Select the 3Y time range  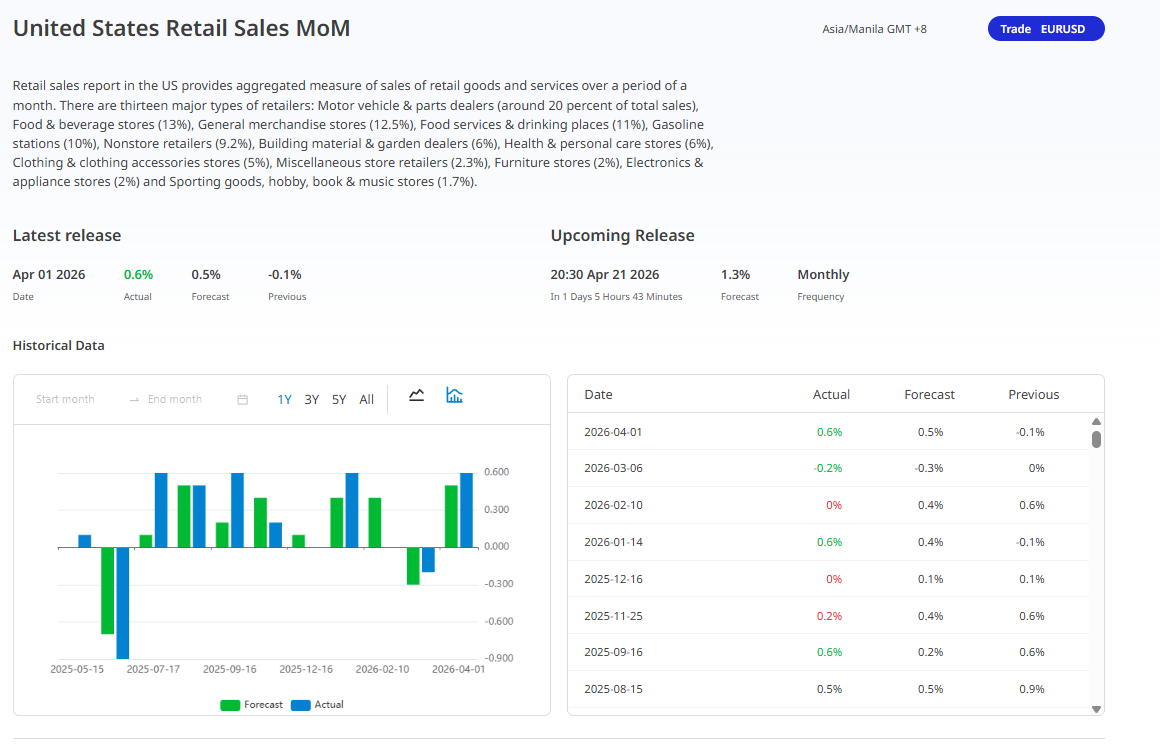tap(312, 400)
